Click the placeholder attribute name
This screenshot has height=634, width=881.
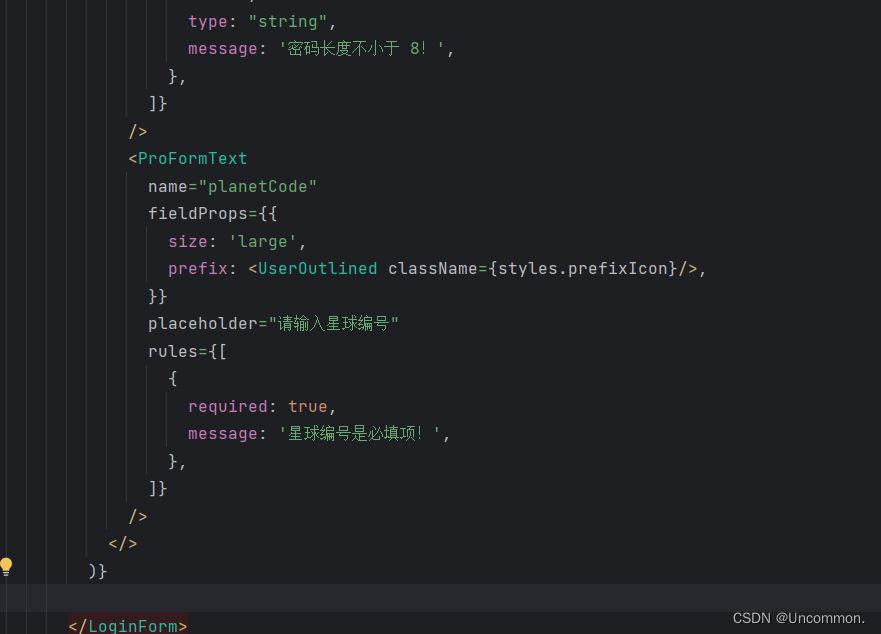click(202, 324)
